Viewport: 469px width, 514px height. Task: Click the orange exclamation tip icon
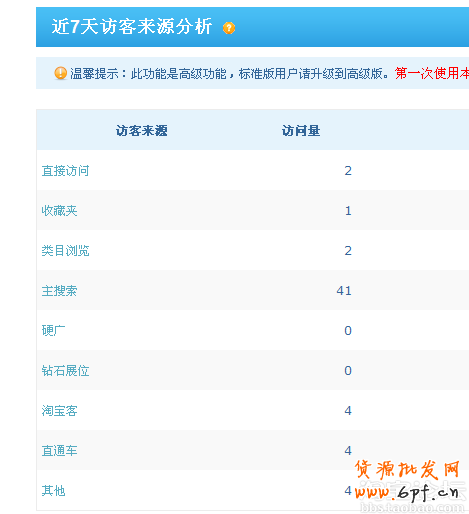coord(60,73)
